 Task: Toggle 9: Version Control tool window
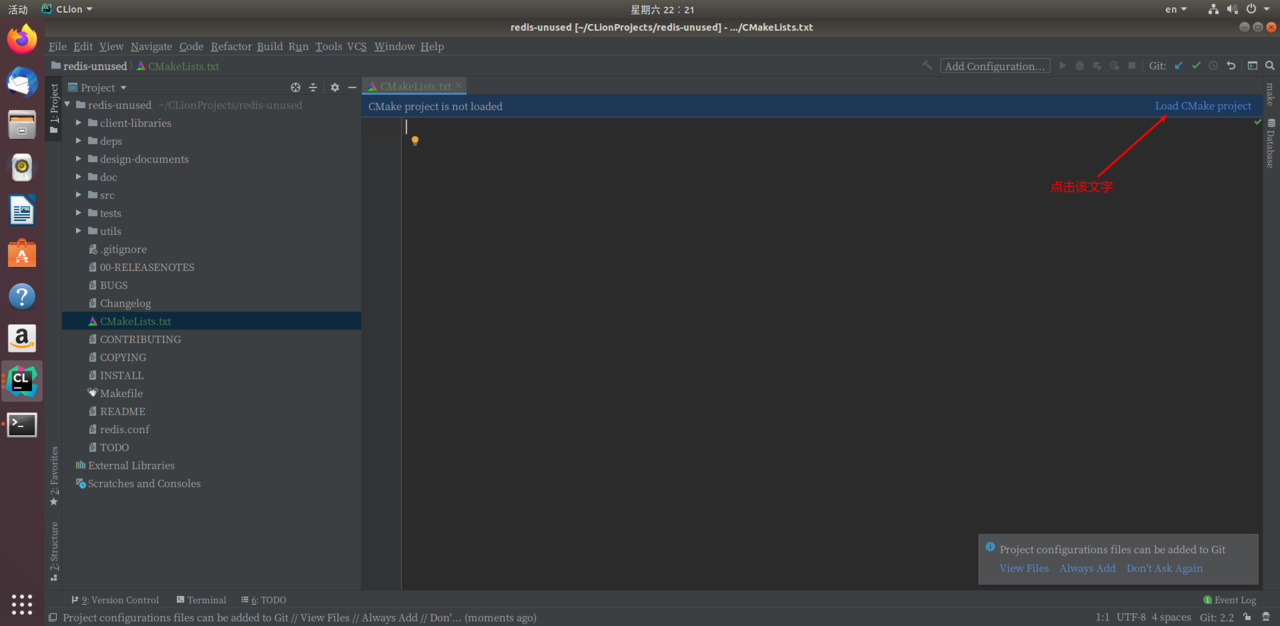click(115, 600)
